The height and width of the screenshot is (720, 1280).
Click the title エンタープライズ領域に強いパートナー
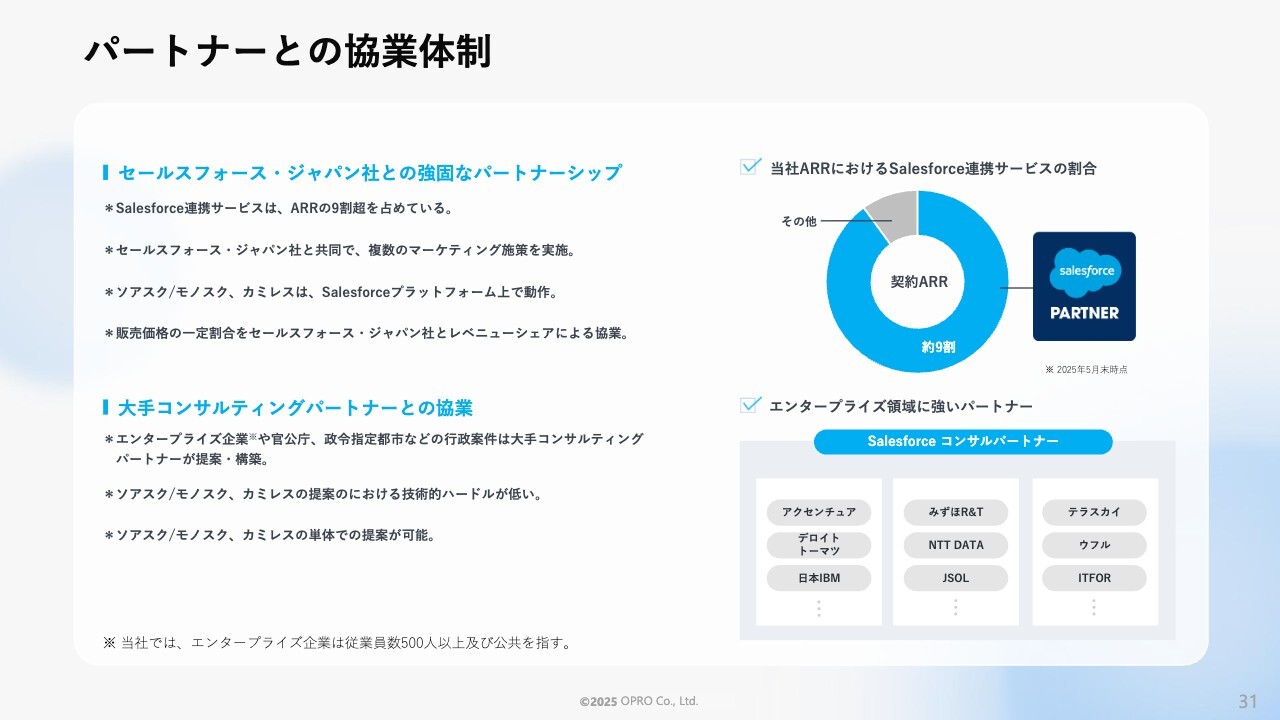901,406
